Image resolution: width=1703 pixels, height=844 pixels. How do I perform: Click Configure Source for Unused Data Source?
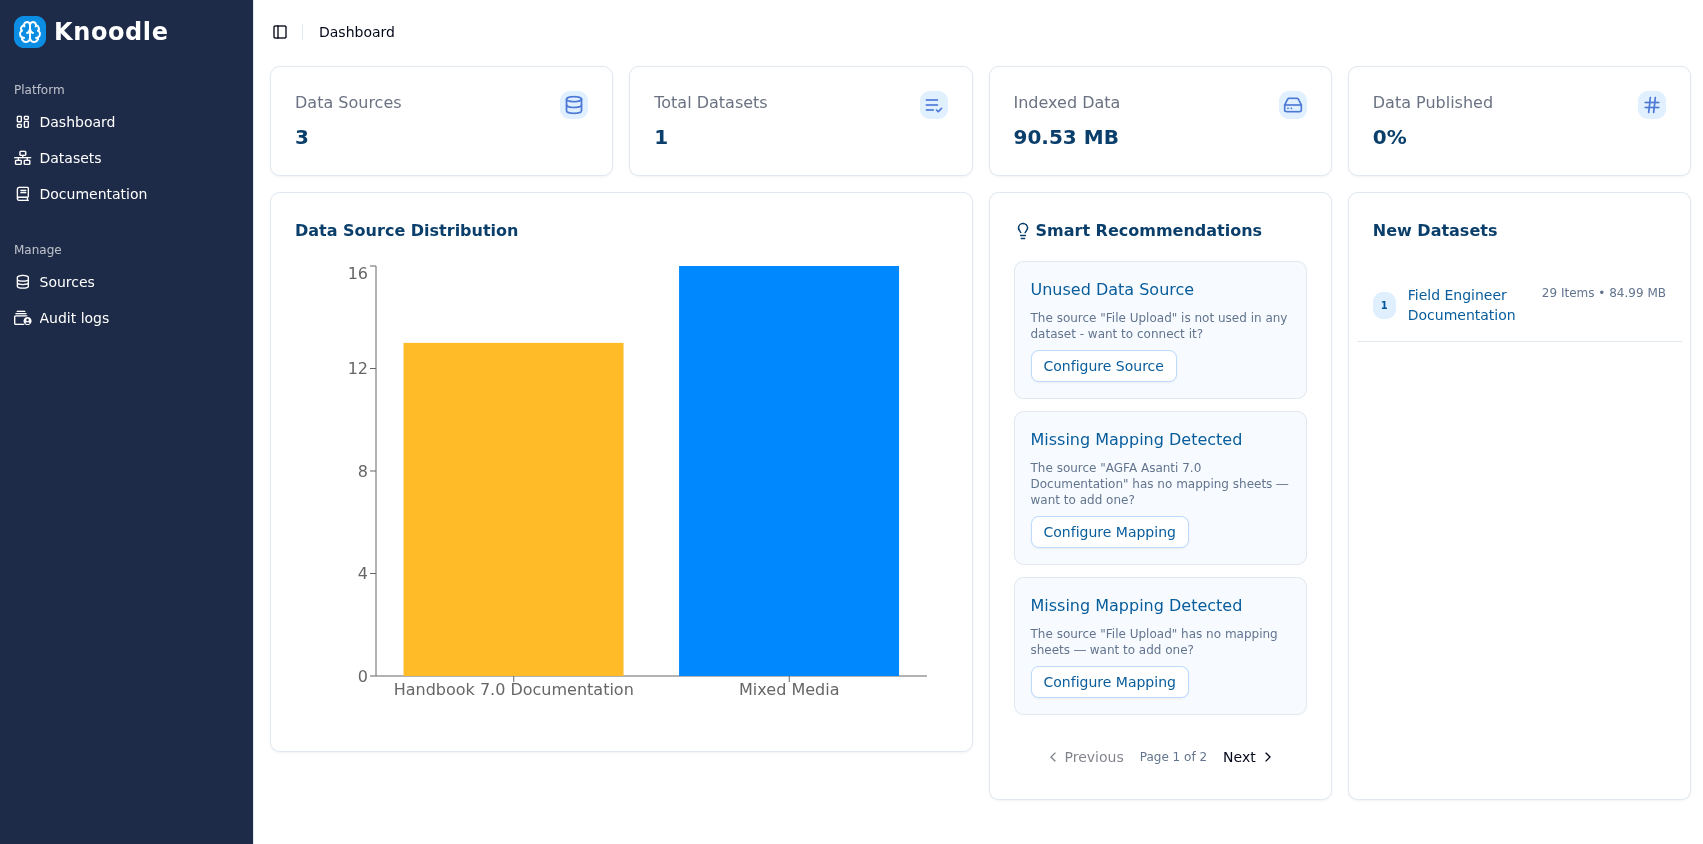pyautogui.click(x=1103, y=366)
